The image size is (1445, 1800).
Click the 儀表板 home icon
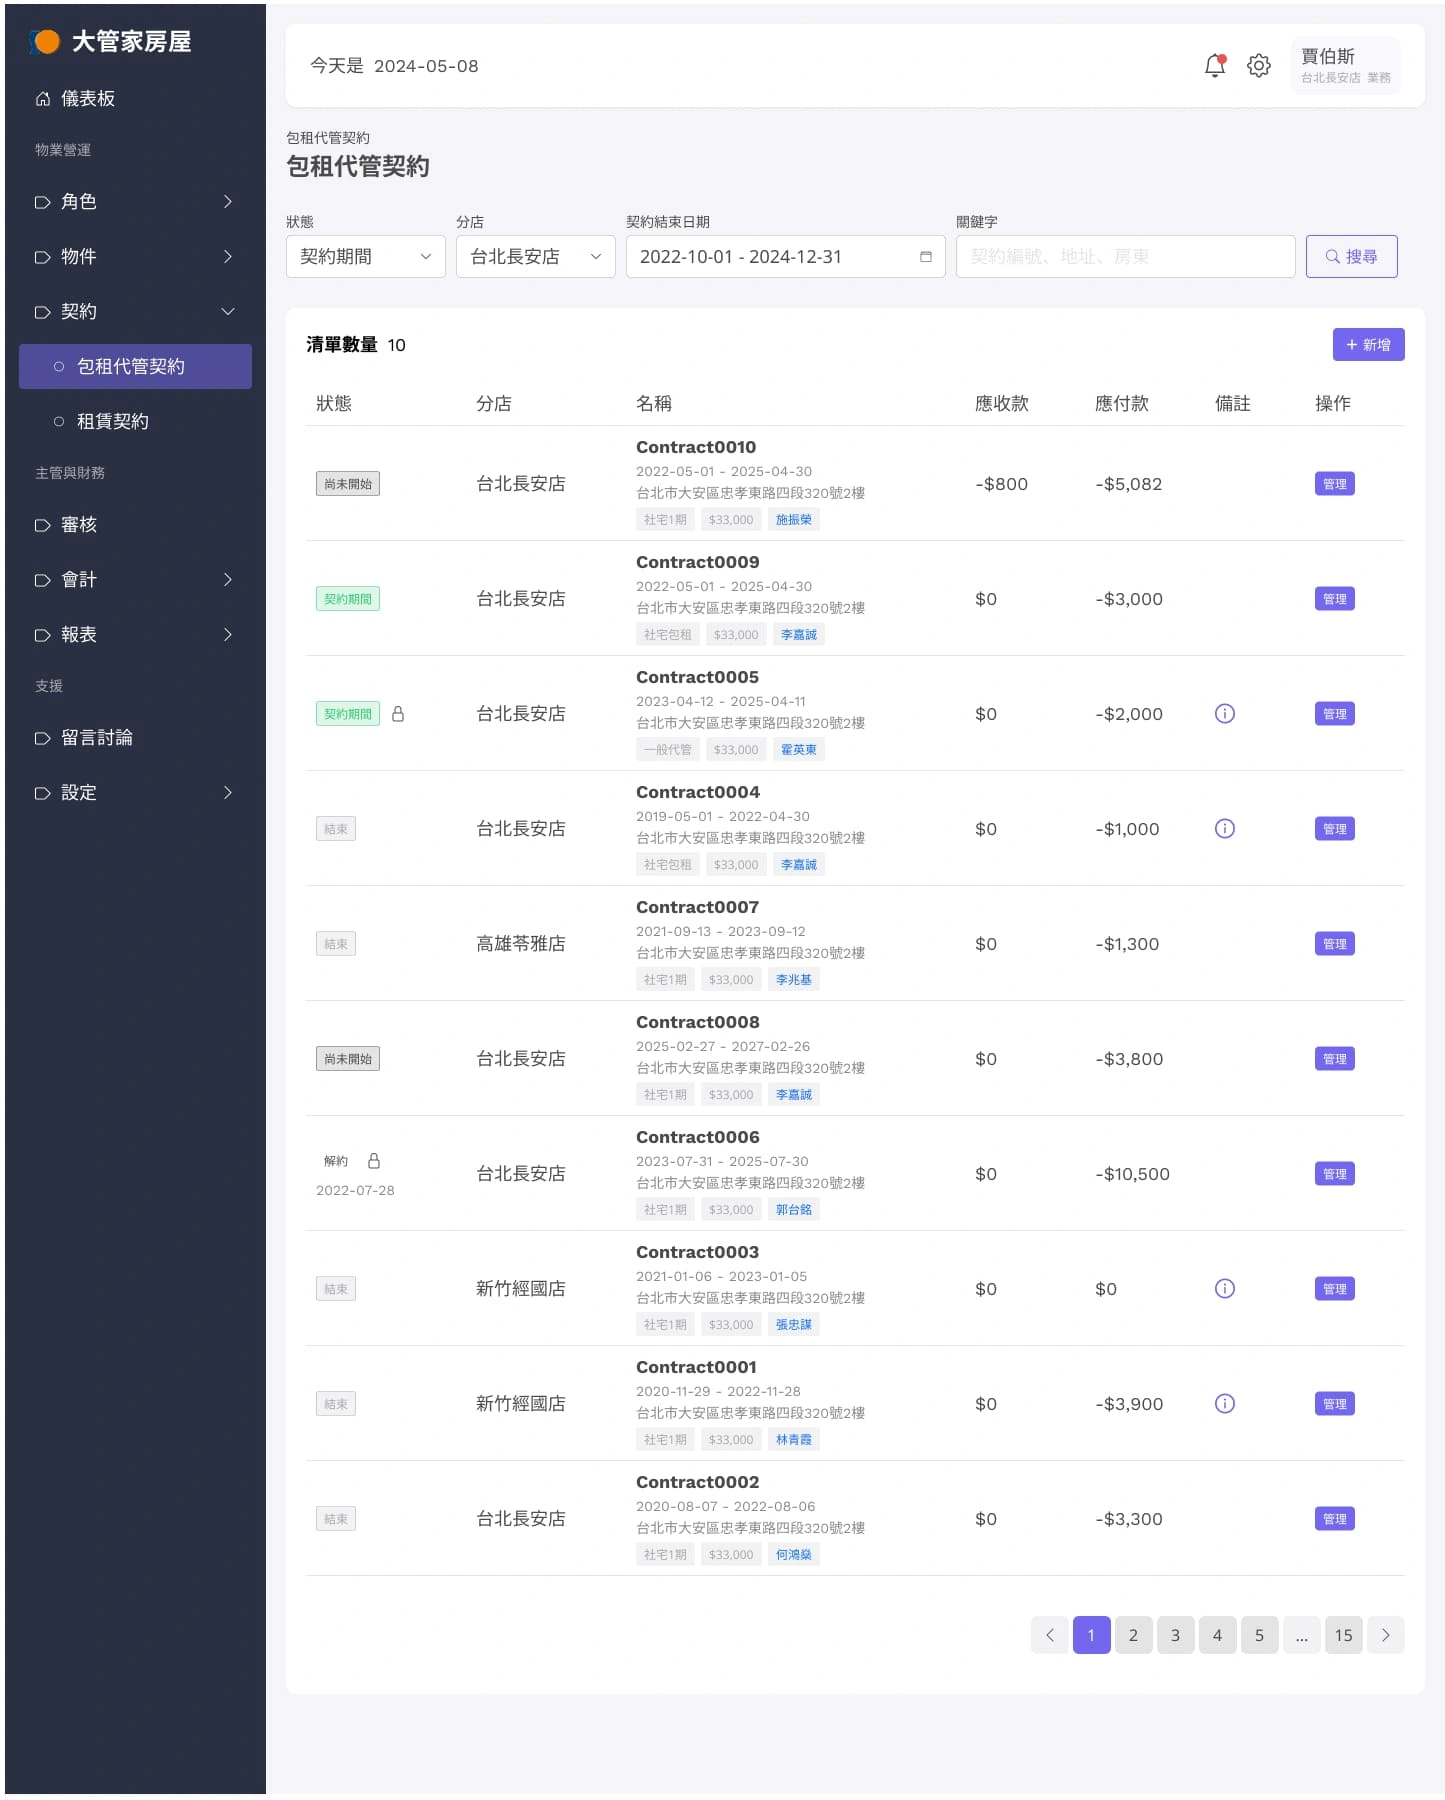(x=43, y=99)
